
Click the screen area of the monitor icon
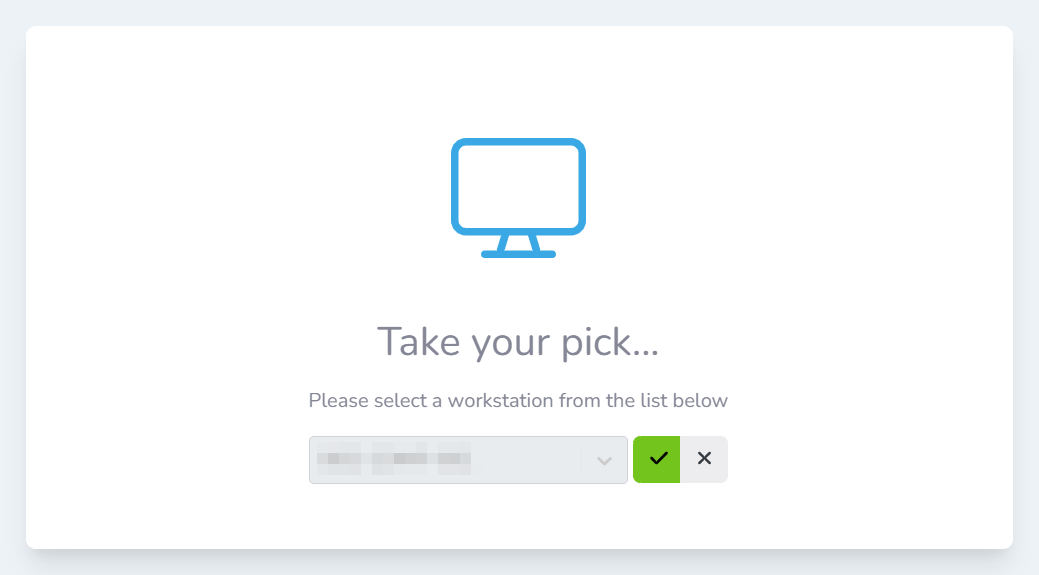click(518, 186)
